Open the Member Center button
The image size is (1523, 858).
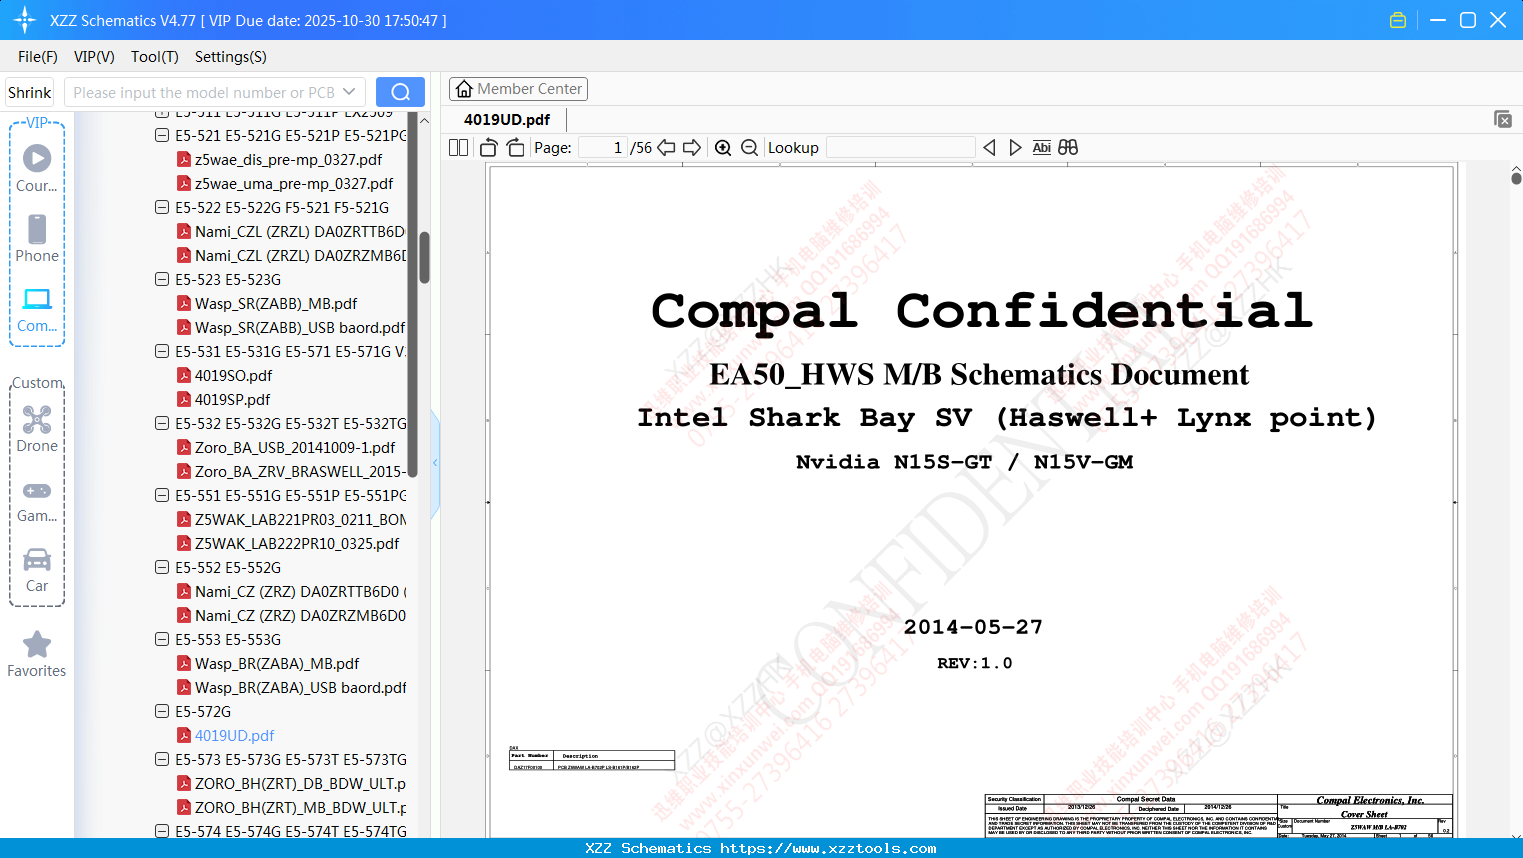click(x=518, y=89)
